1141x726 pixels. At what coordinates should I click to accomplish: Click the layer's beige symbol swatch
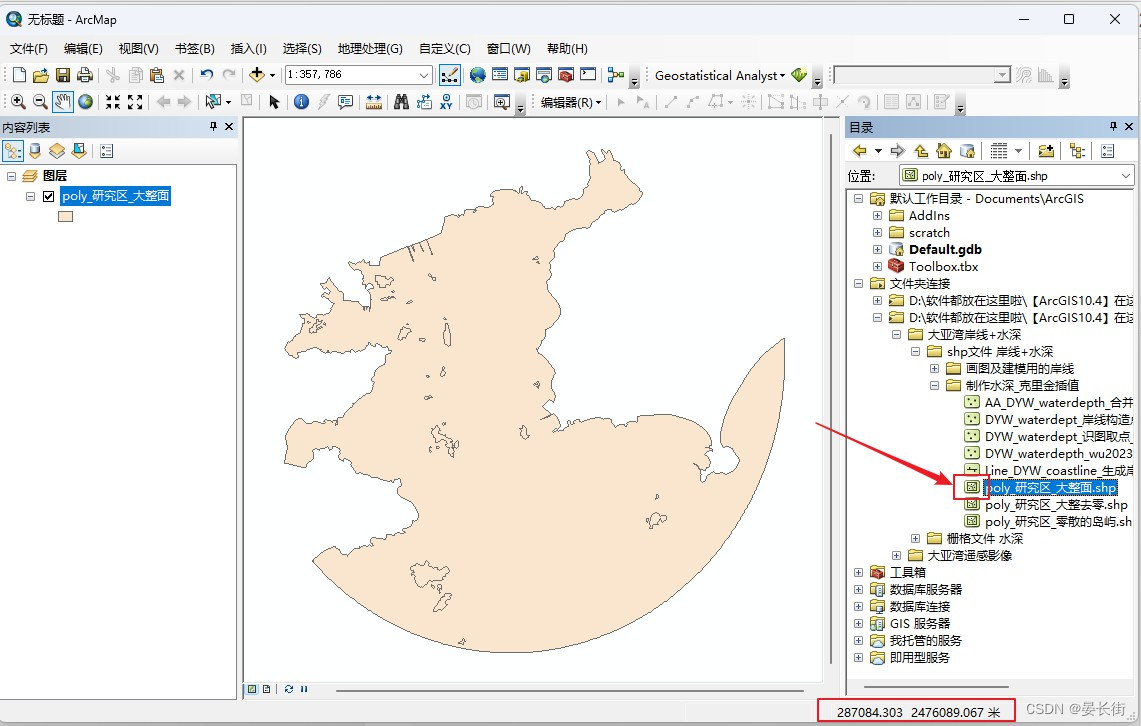point(65,216)
